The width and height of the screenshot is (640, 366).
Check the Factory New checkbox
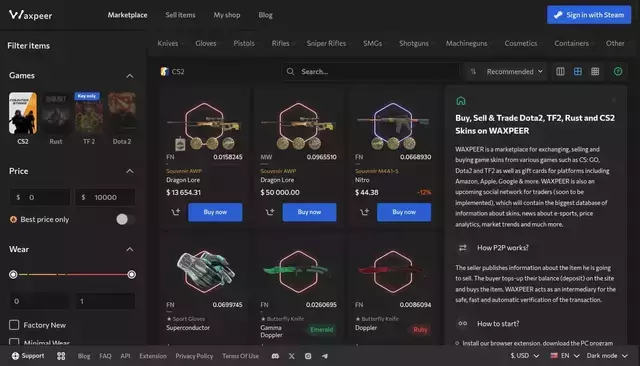(x=14, y=325)
